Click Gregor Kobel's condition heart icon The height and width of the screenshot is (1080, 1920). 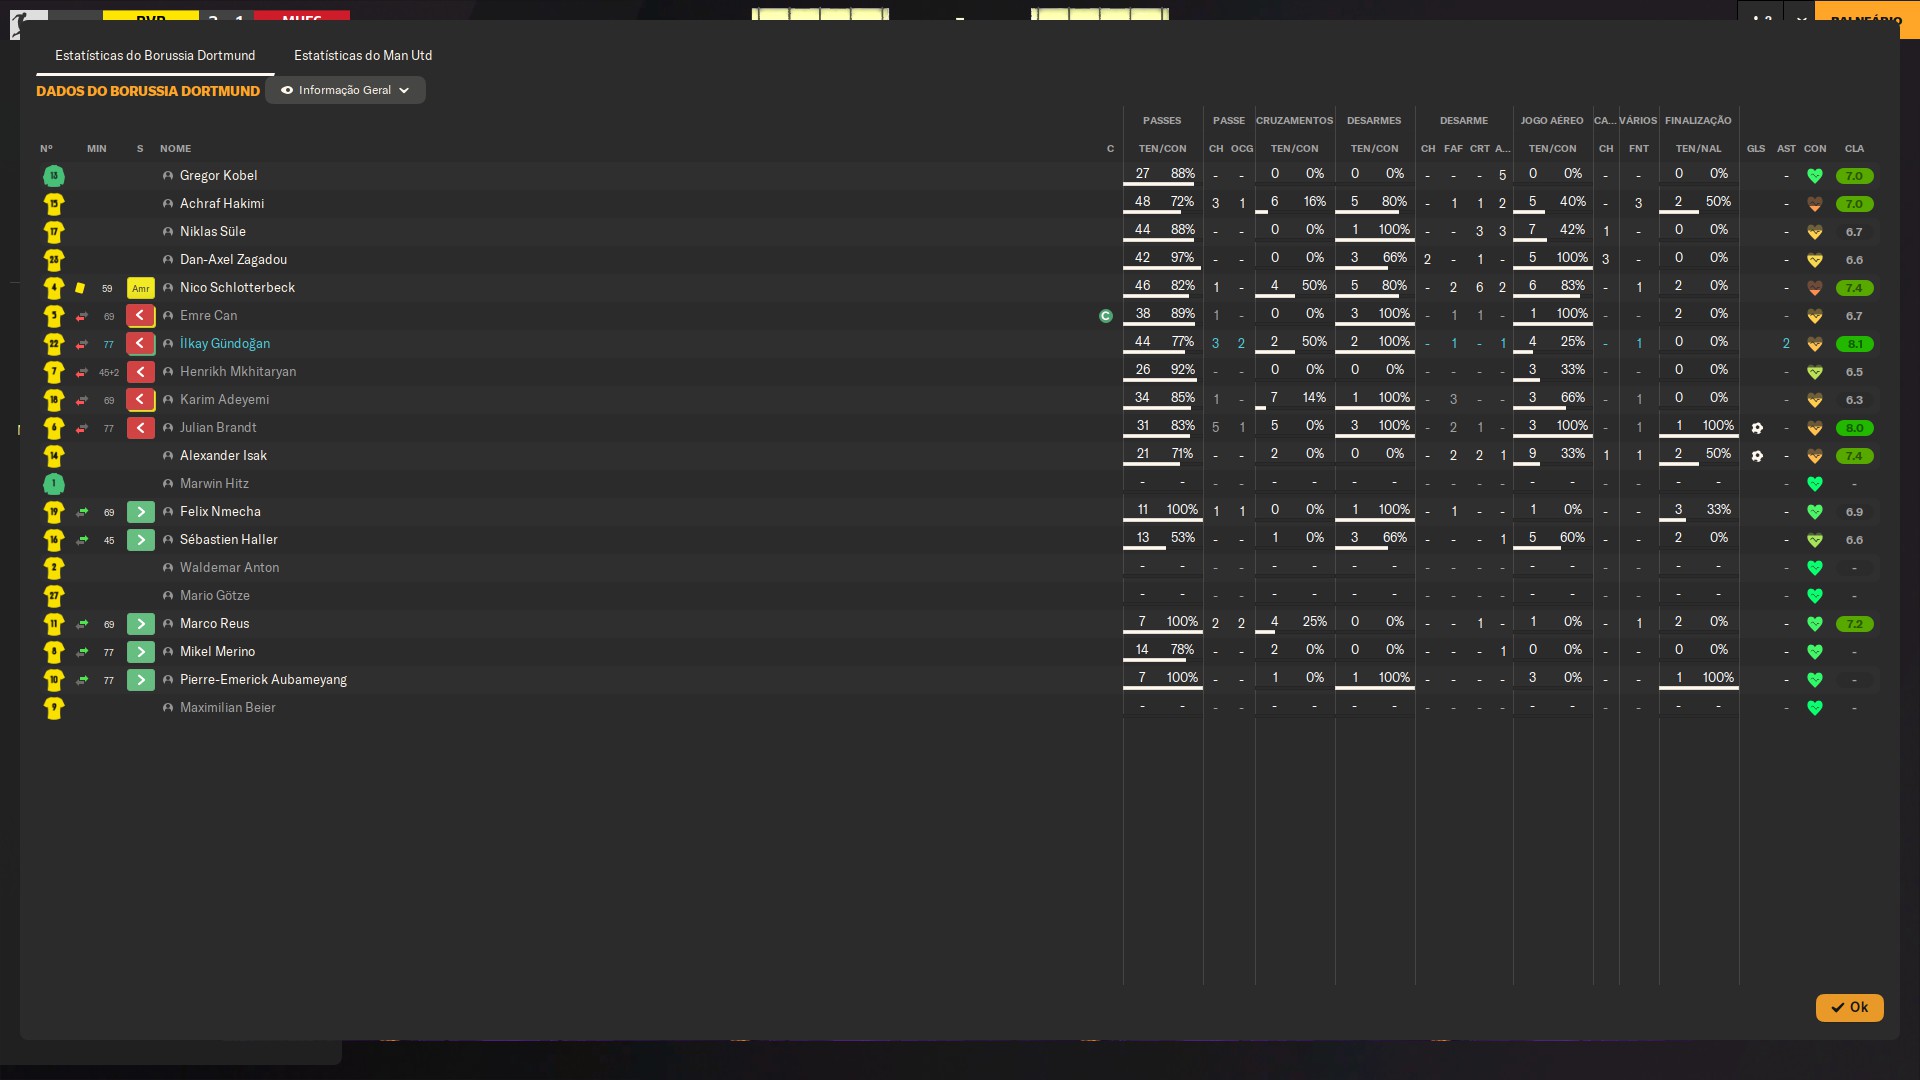(x=1815, y=176)
